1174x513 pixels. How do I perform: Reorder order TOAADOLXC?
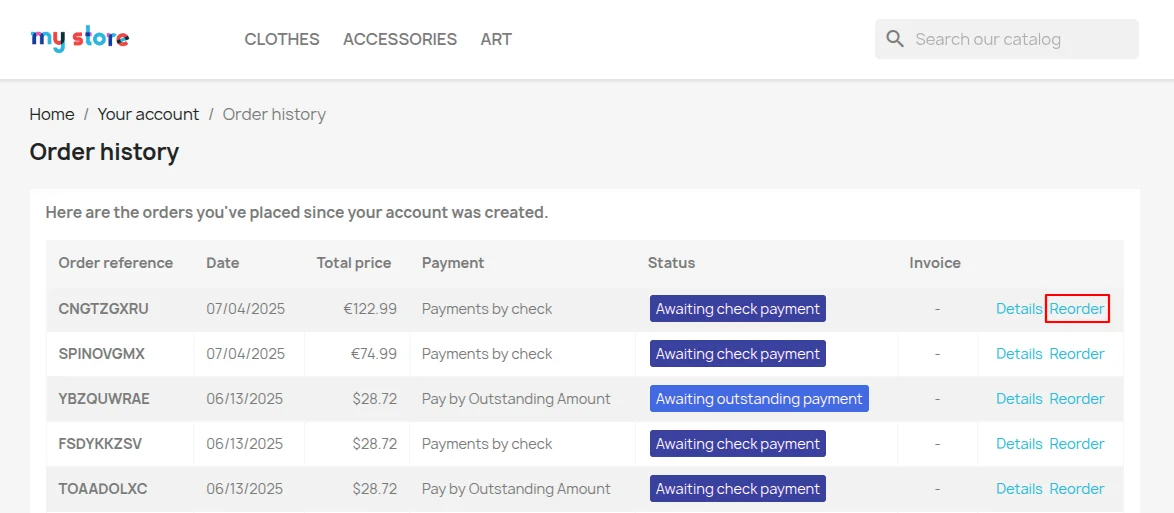click(x=1077, y=489)
